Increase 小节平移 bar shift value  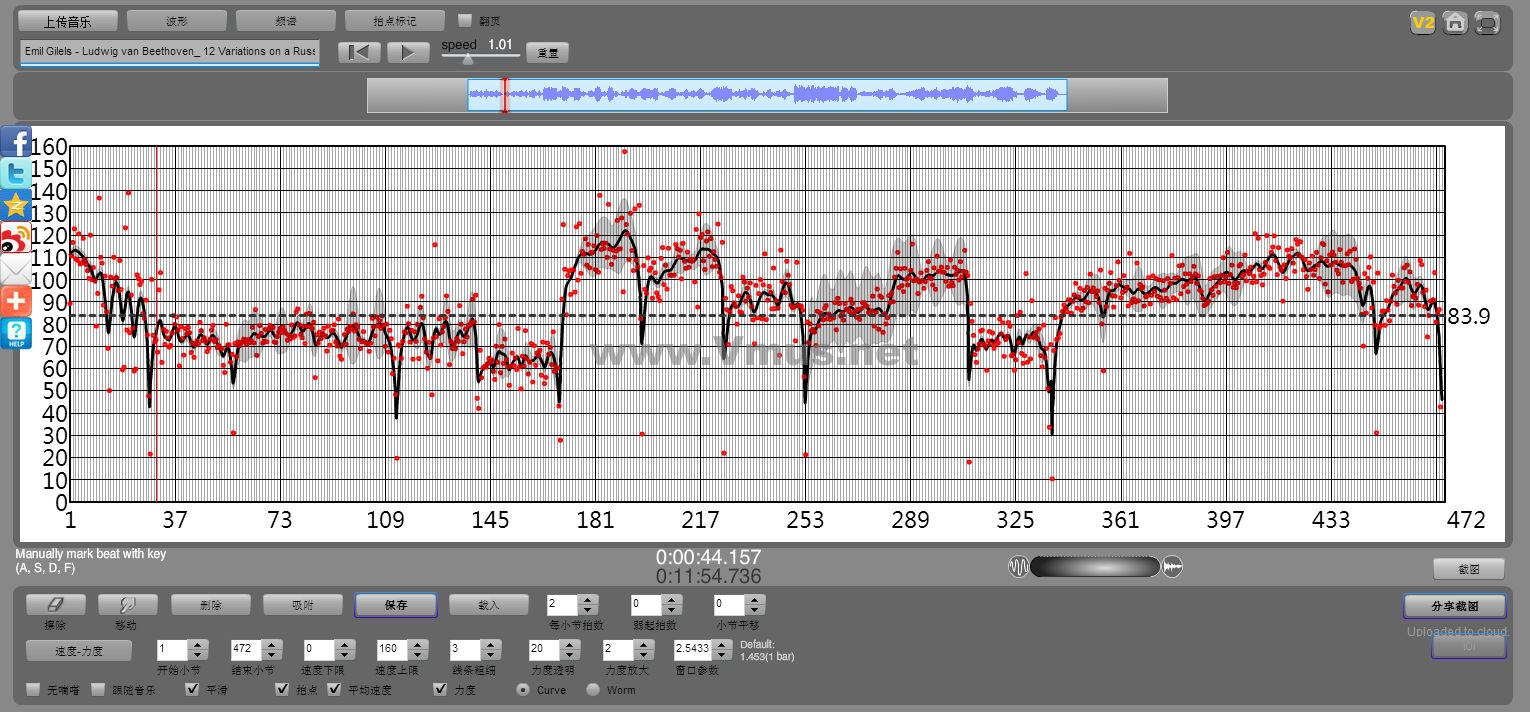click(756, 599)
